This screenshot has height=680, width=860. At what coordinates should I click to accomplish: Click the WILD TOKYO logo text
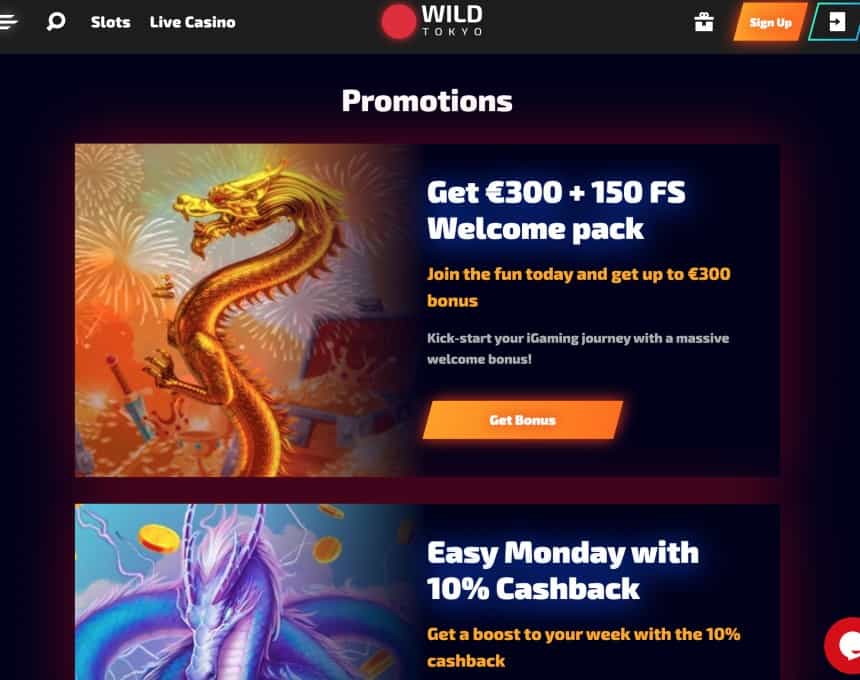(x=452, y=22)
